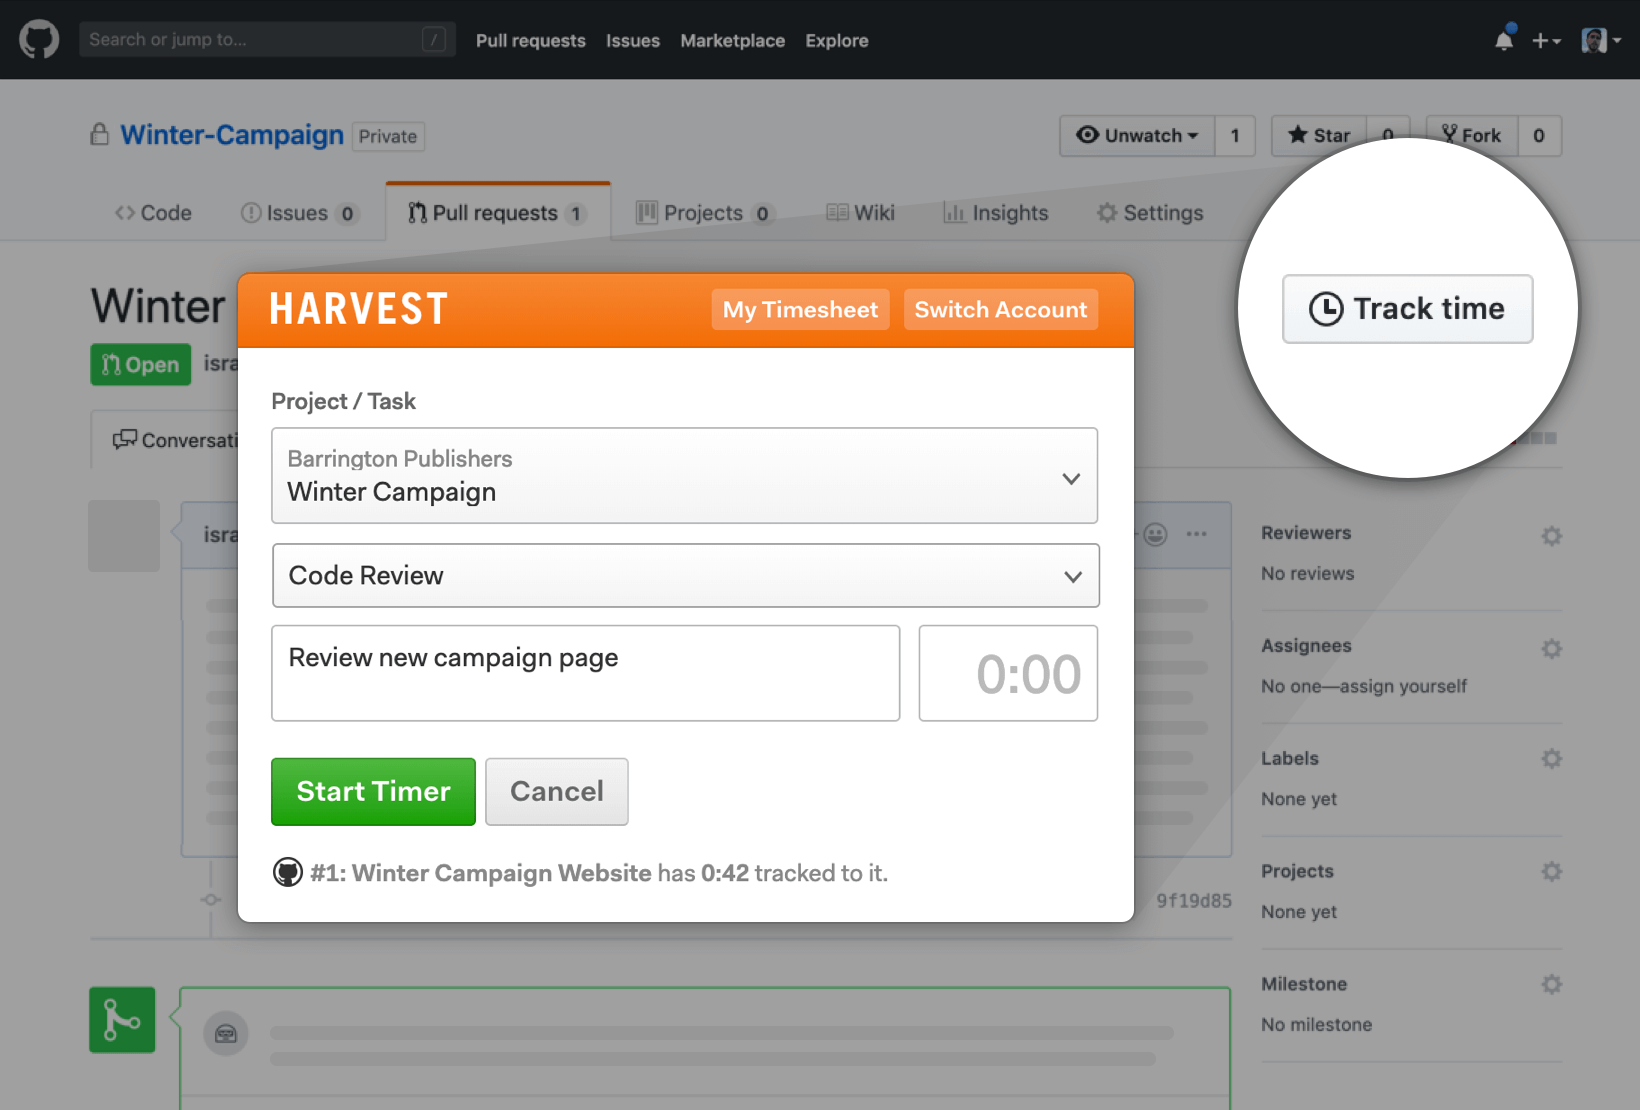Open the Winter-Campaign repository link
The image size is (1640, 1110).
point(232,135)
